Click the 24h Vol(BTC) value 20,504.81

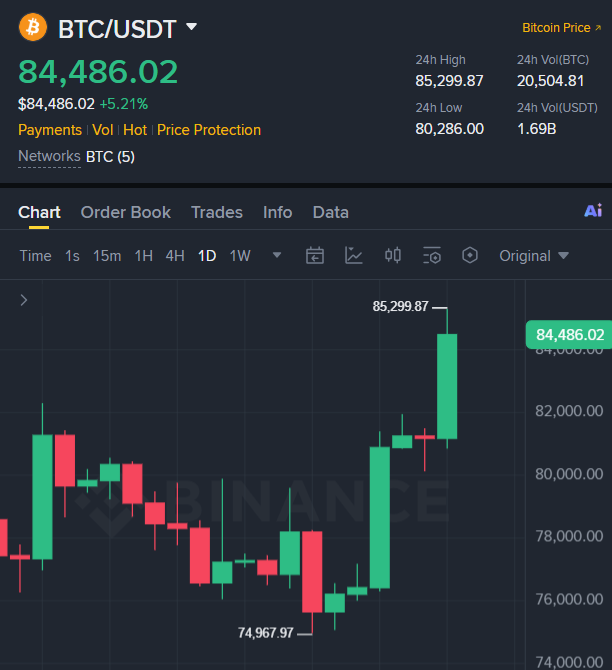pos(550,81)
